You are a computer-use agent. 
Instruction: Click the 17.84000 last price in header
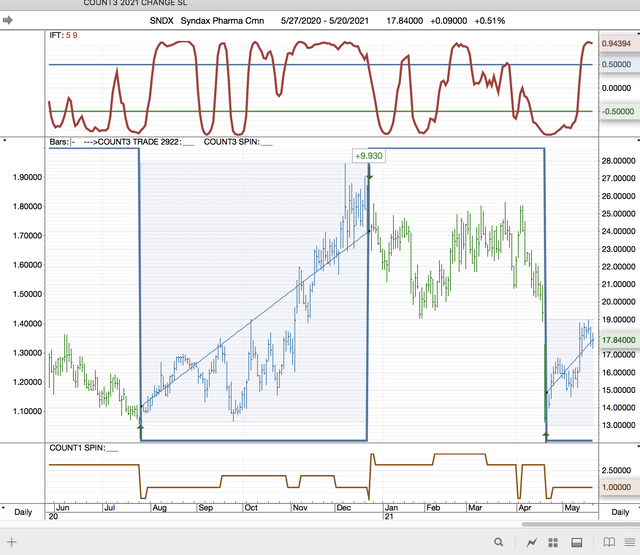[x=404, y=20]
